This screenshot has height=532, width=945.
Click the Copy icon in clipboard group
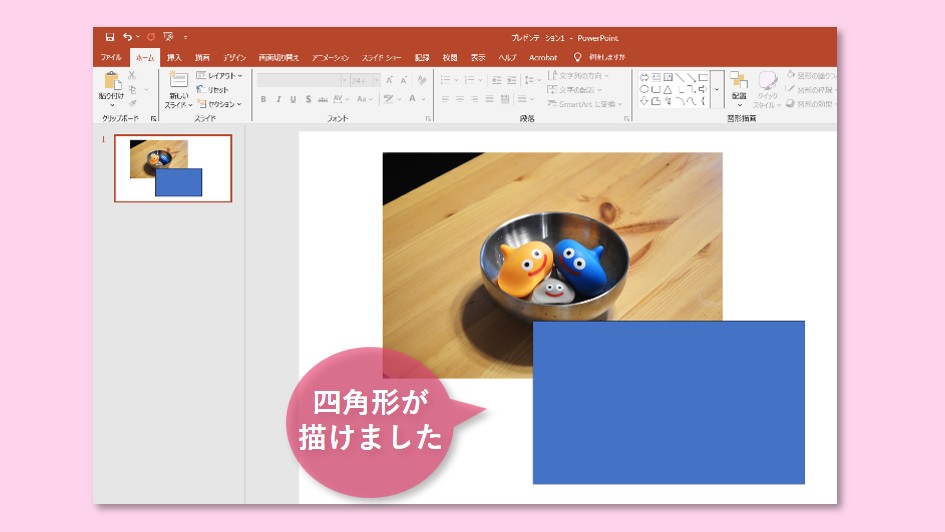click(x=133, y=90)
